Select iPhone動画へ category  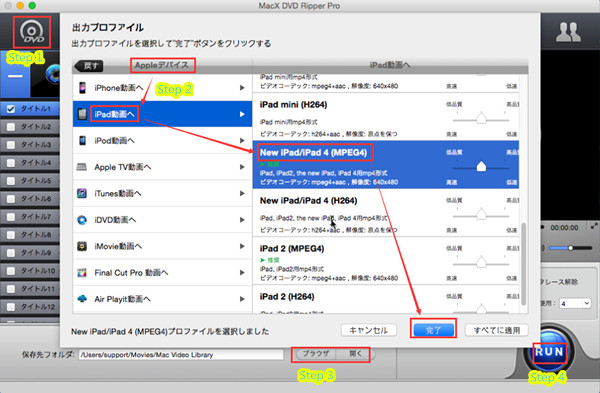tap(162, 88)
